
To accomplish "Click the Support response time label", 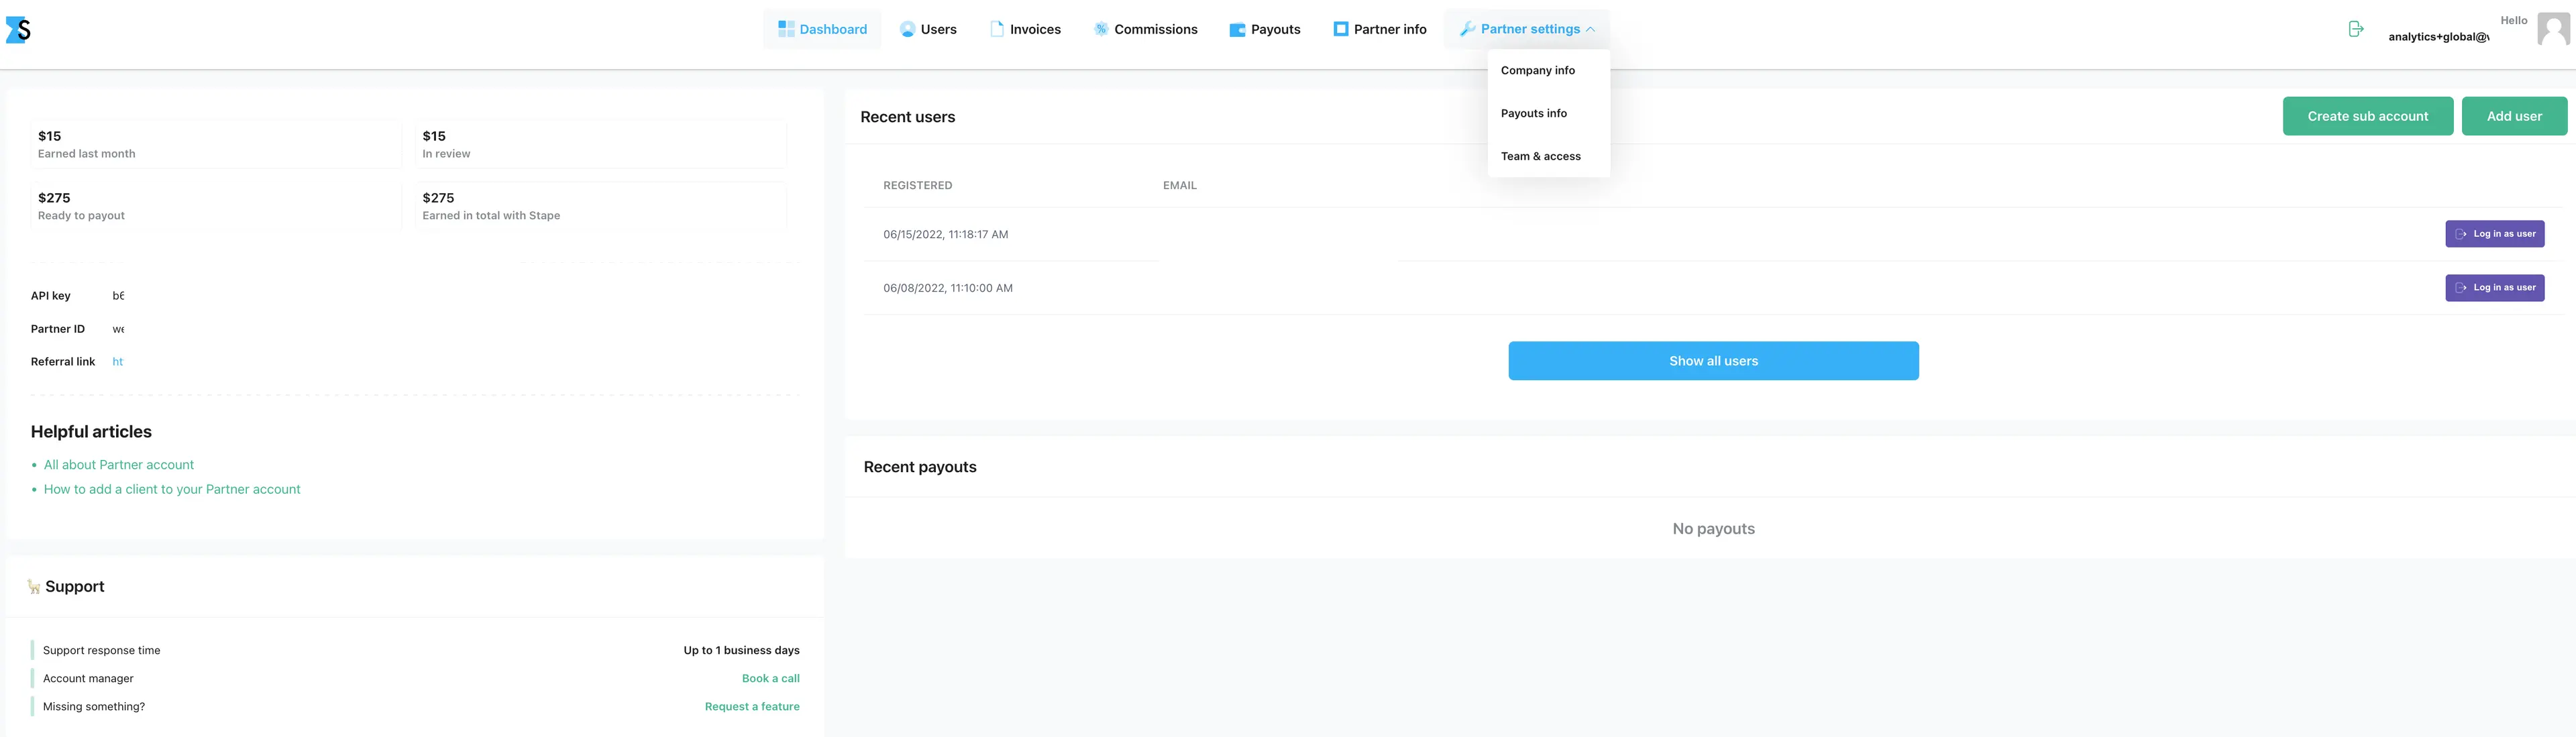I will click(x=101, y=651).
